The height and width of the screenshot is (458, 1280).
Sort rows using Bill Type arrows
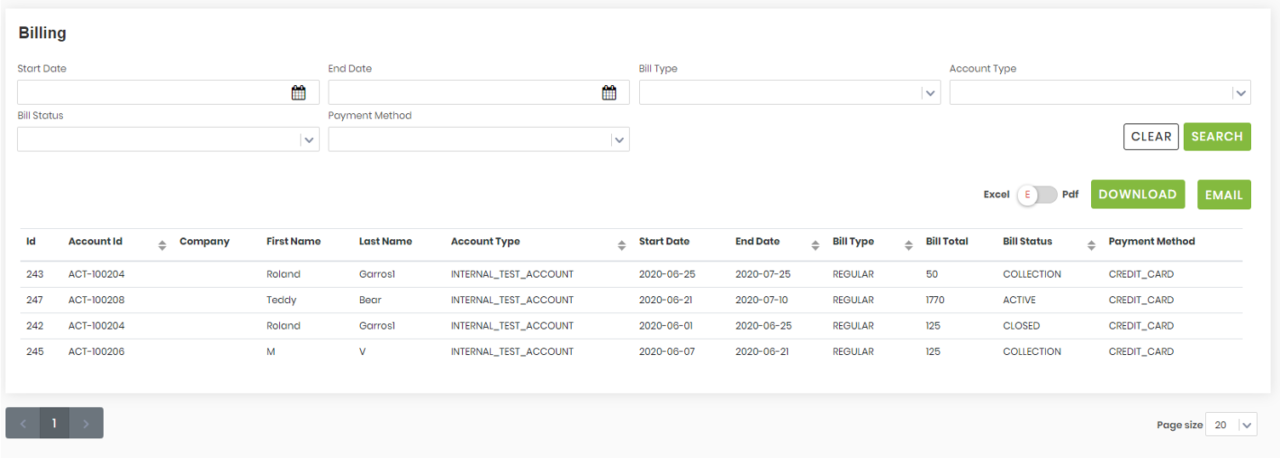[908, 245]
